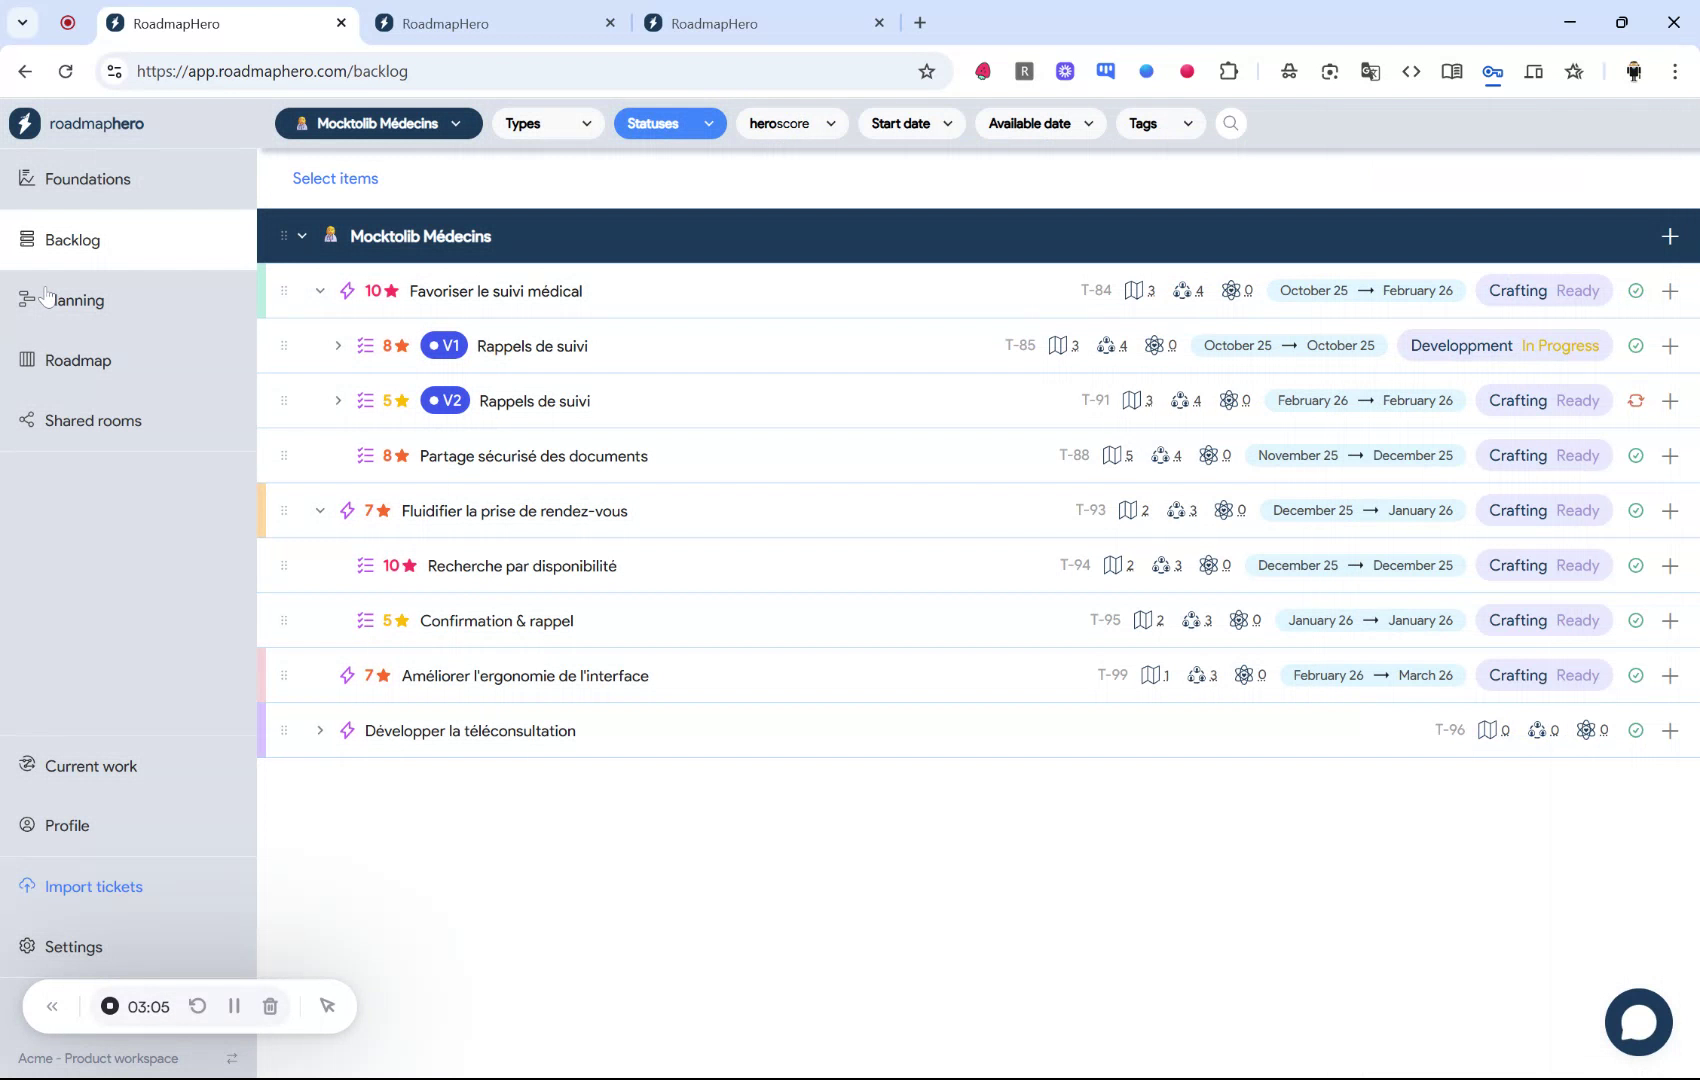Click the 'Select items' link
This screenshot has width=1700, height=1080.
tap(335, 178)
